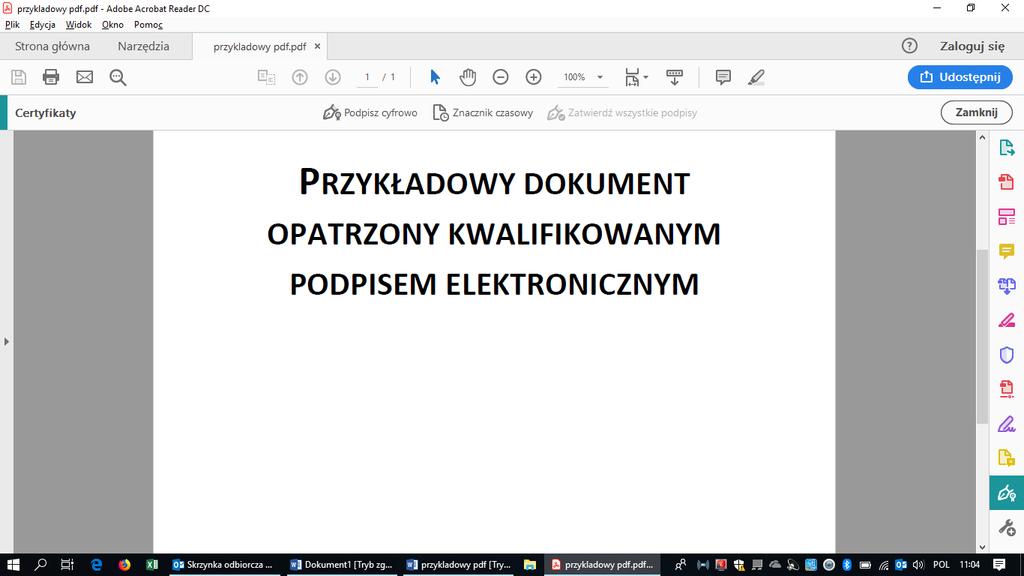The width and height of the screenshot is (1024, 576).
Task: Open Firefox from the taskbar
Action: (124, 564)
